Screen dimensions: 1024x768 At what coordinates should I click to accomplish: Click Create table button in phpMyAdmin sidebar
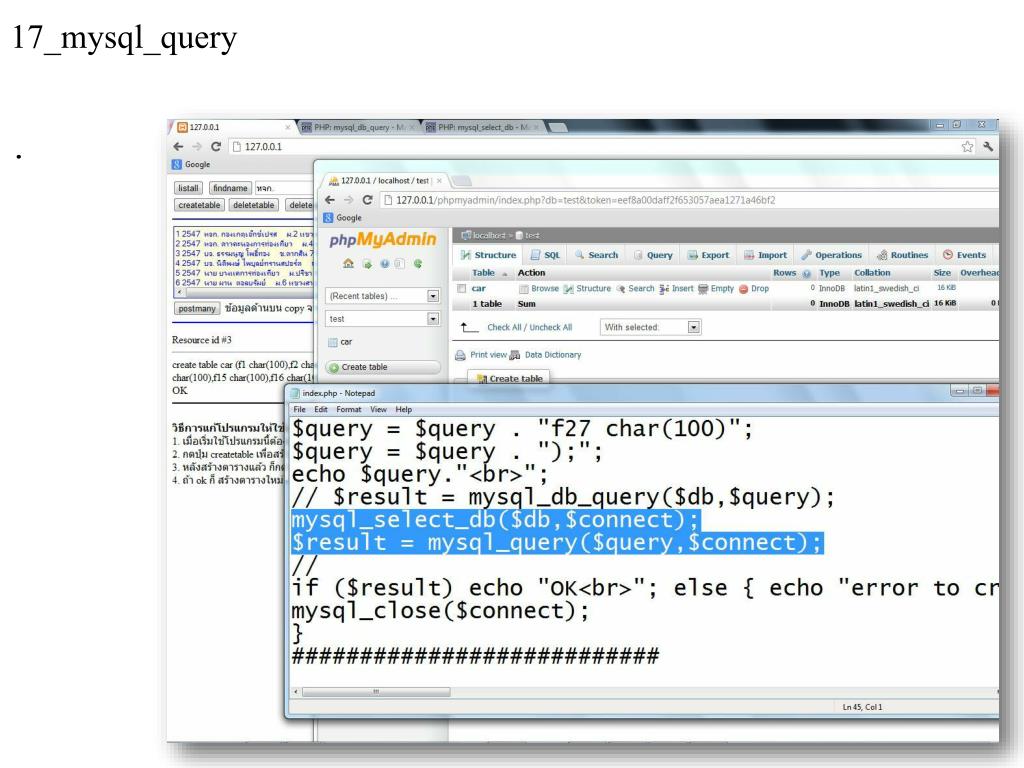[382, 367]
